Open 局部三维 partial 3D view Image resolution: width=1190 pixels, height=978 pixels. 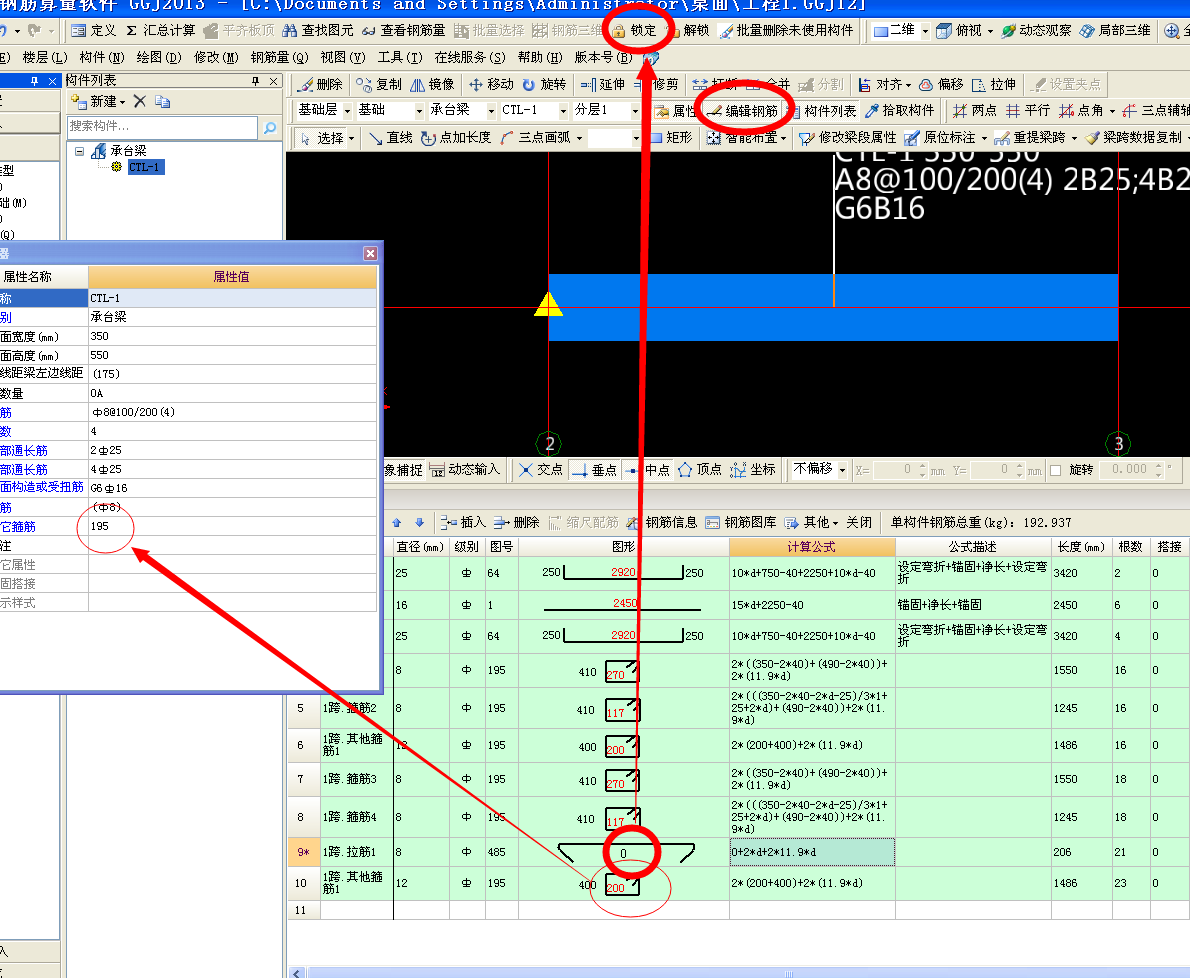pyautogui.click(x=1115, y=30)
